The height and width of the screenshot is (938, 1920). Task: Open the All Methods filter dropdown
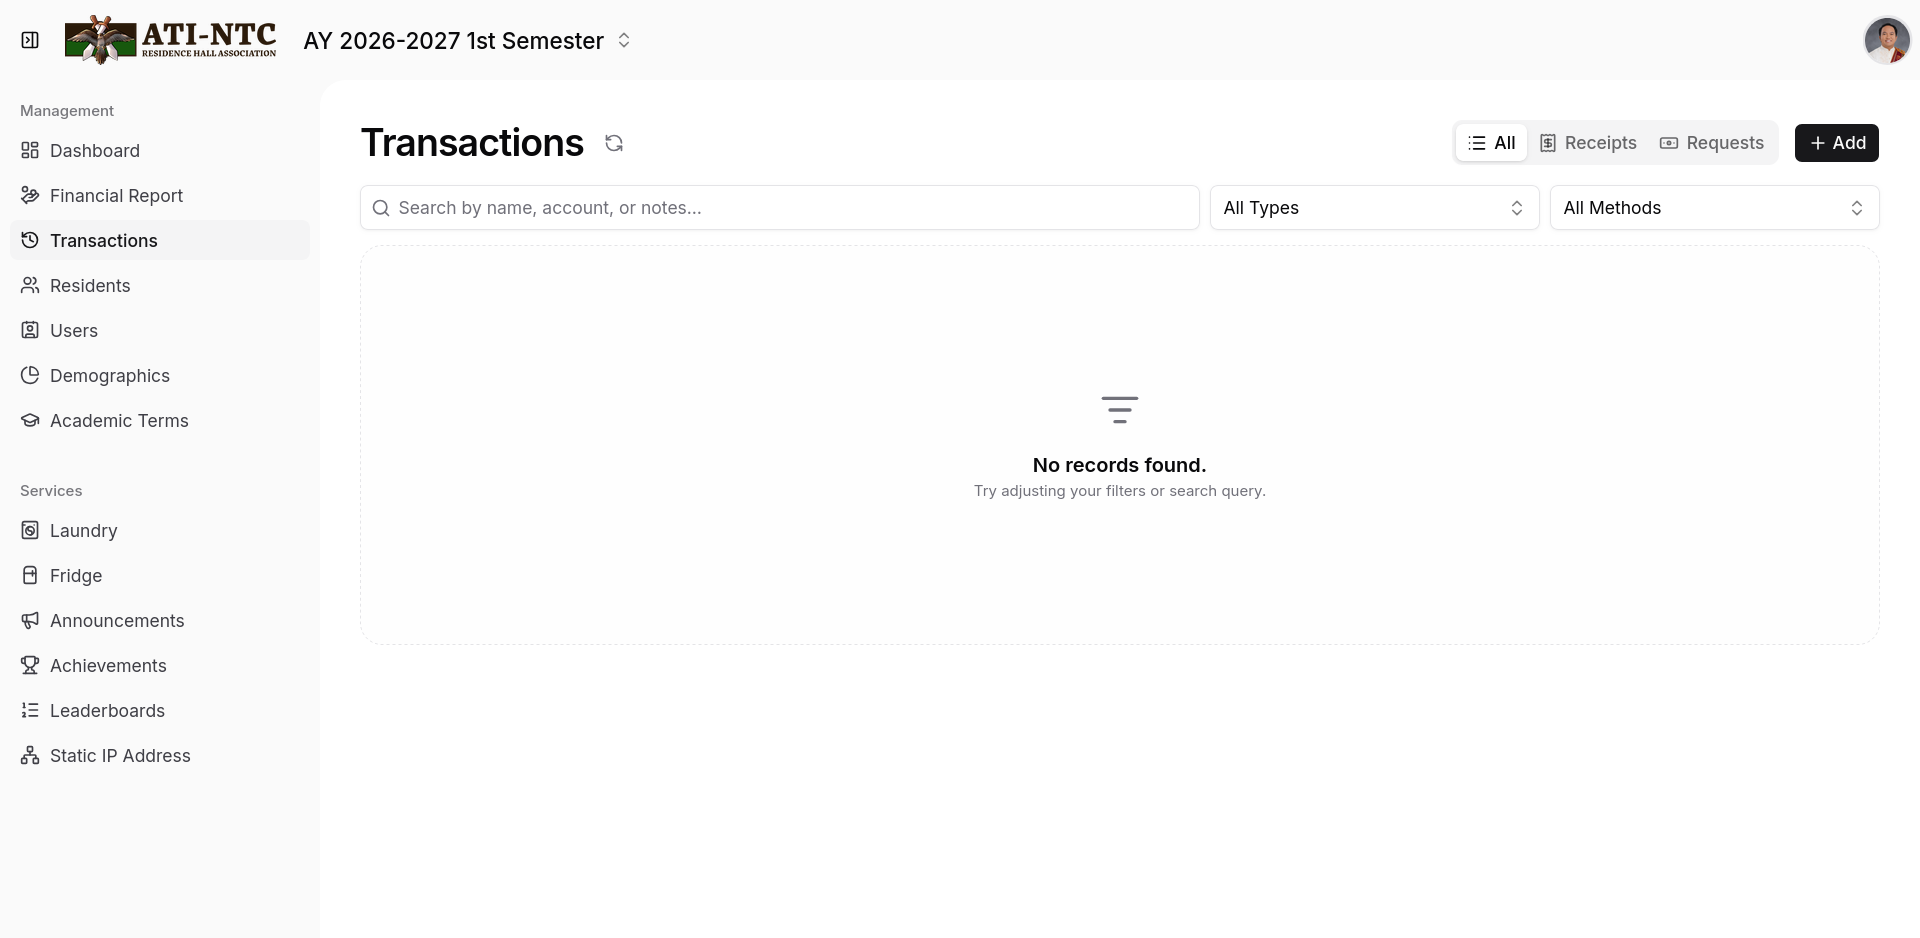1715,208
